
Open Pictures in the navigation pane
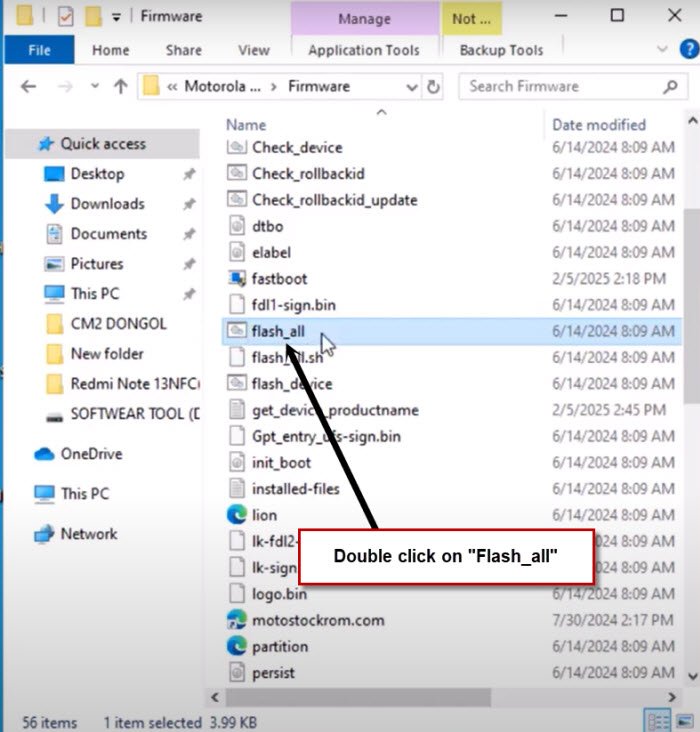coord(97,264)
